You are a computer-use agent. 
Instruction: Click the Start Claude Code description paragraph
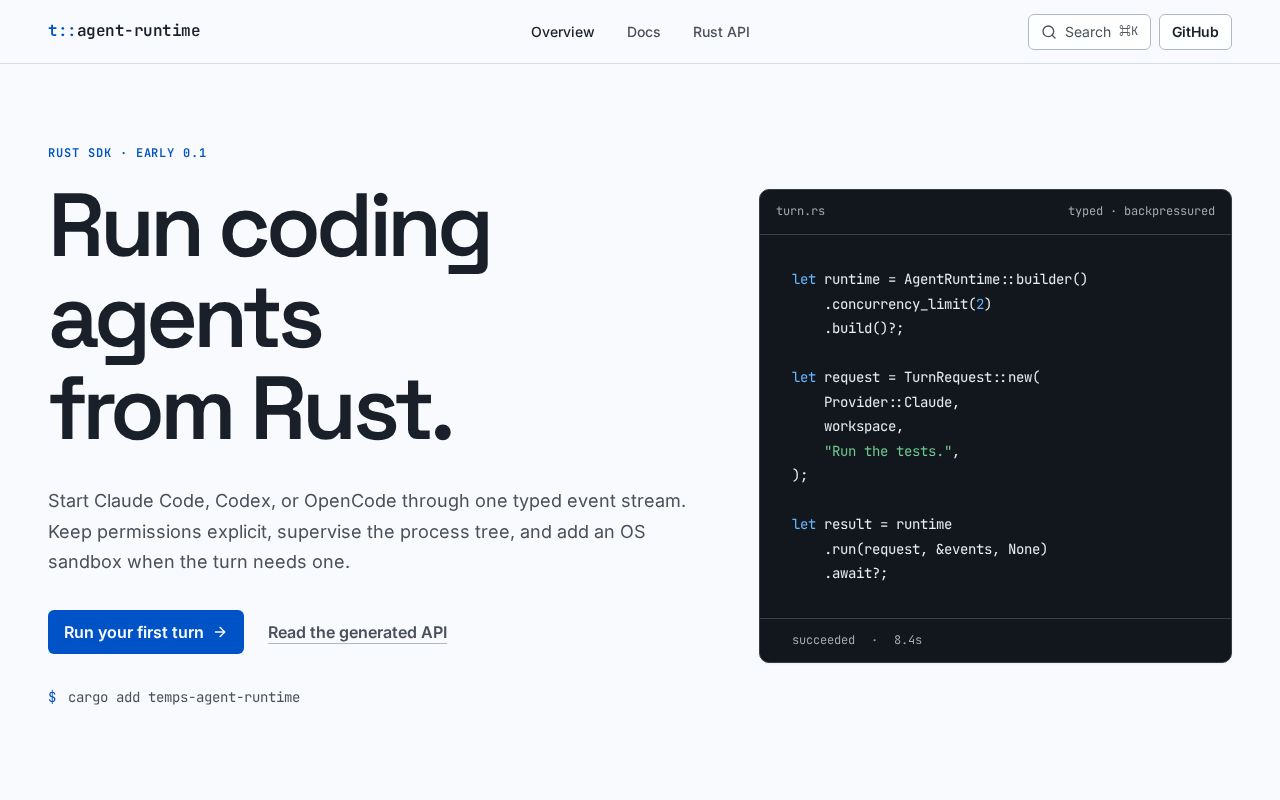tap(367, 531)
